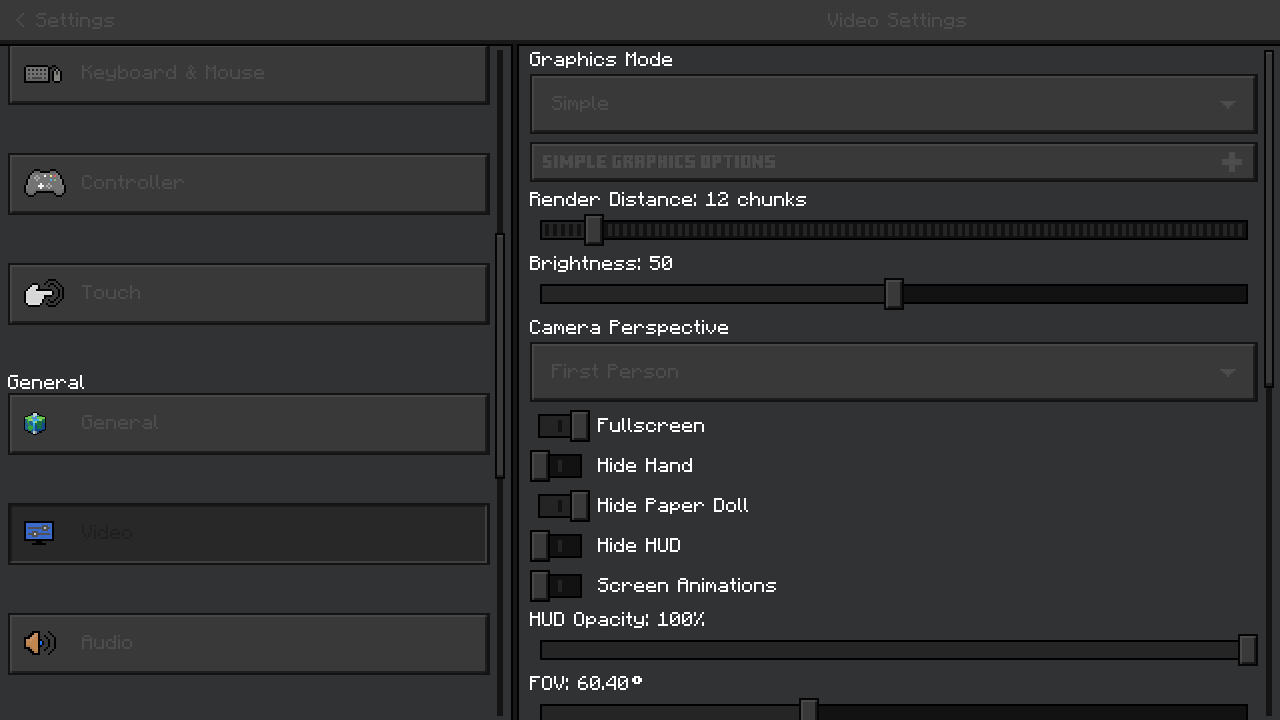The height and width of the screenshot is (720, 1280).
Task: Click the General globe cube icon
Action: (x=36, y=423)
